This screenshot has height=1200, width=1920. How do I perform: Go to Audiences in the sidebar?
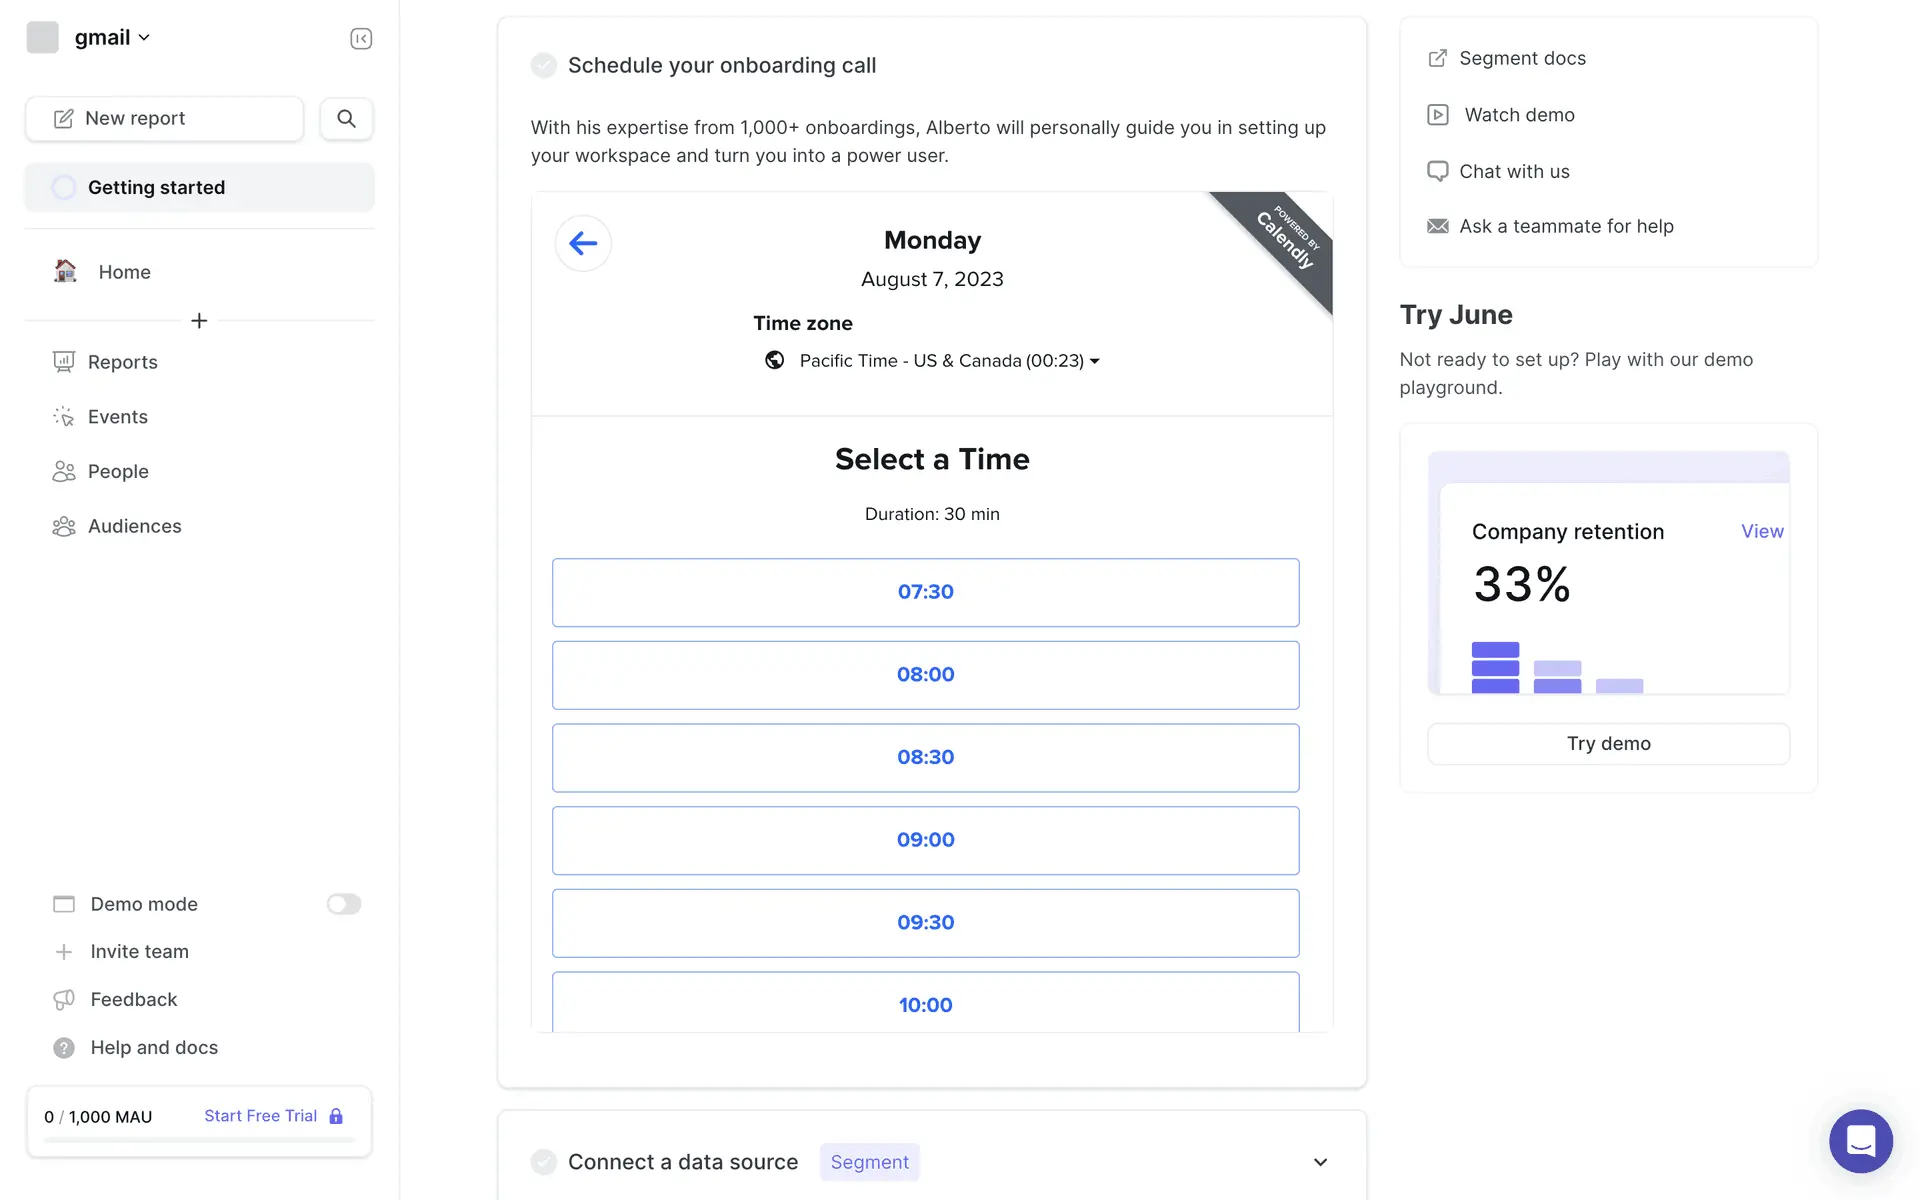pyautogui.click(x=134, y=526)
